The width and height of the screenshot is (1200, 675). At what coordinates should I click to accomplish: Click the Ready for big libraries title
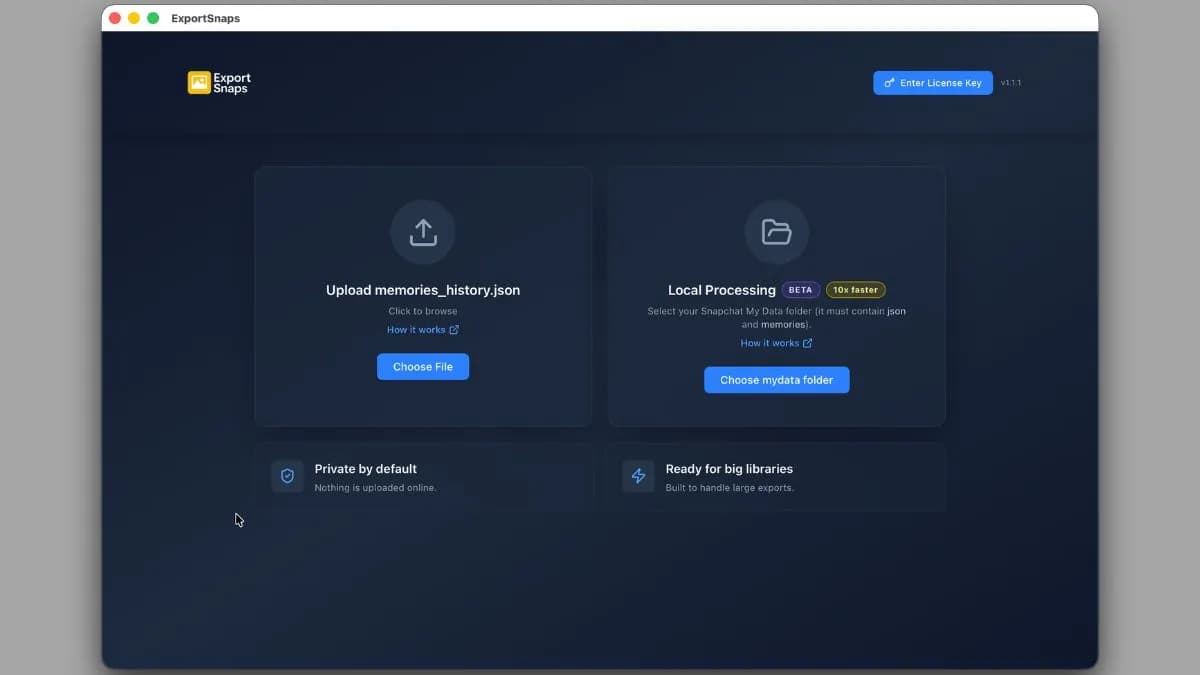(729, 468)
